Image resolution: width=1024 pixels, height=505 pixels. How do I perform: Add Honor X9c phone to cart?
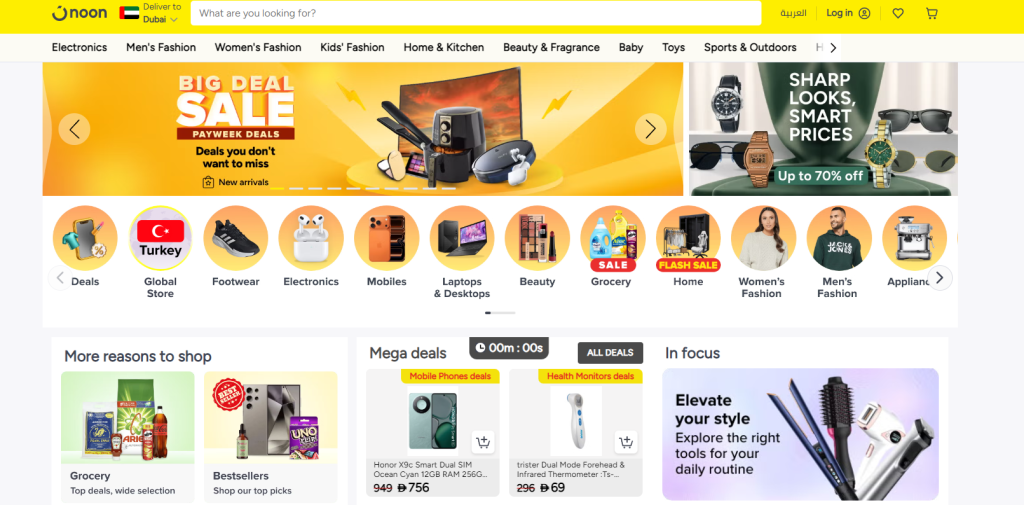(483, 442)
